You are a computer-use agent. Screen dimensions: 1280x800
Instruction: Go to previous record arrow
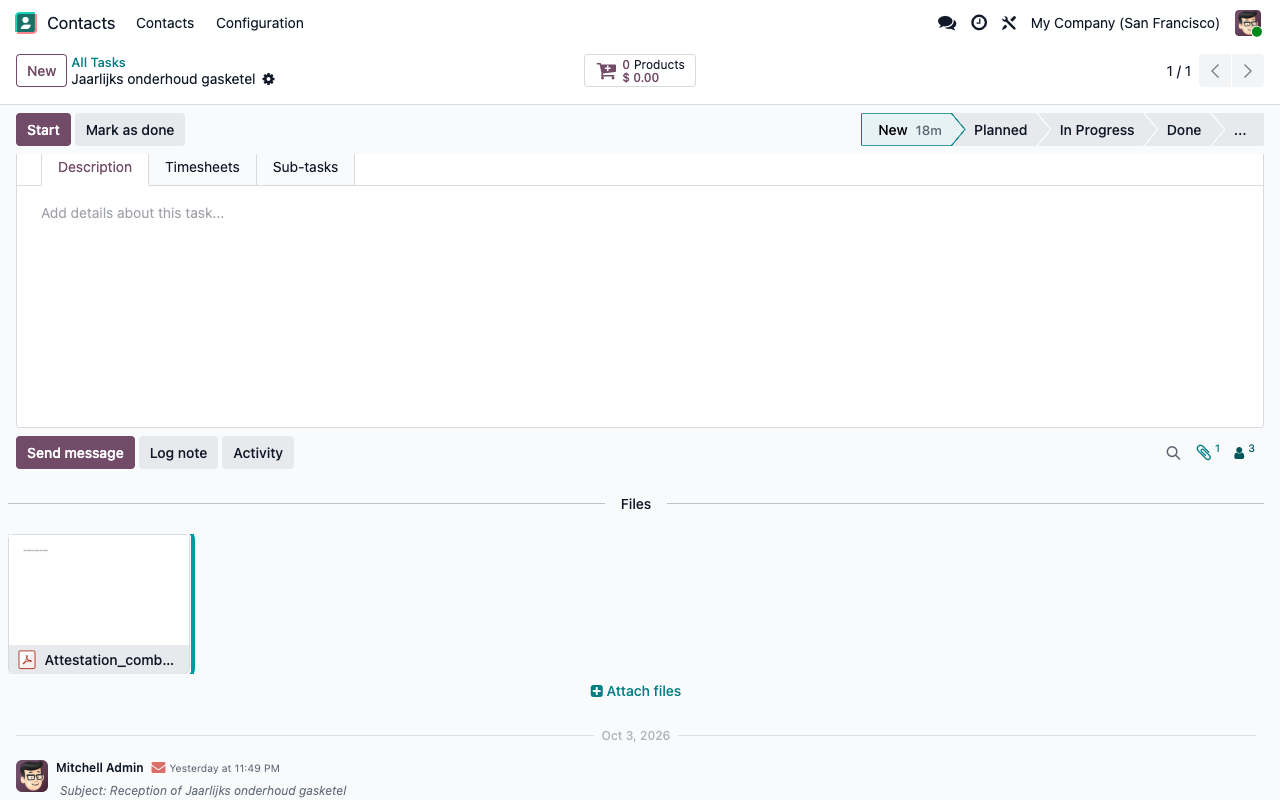tap(1215, 71)
